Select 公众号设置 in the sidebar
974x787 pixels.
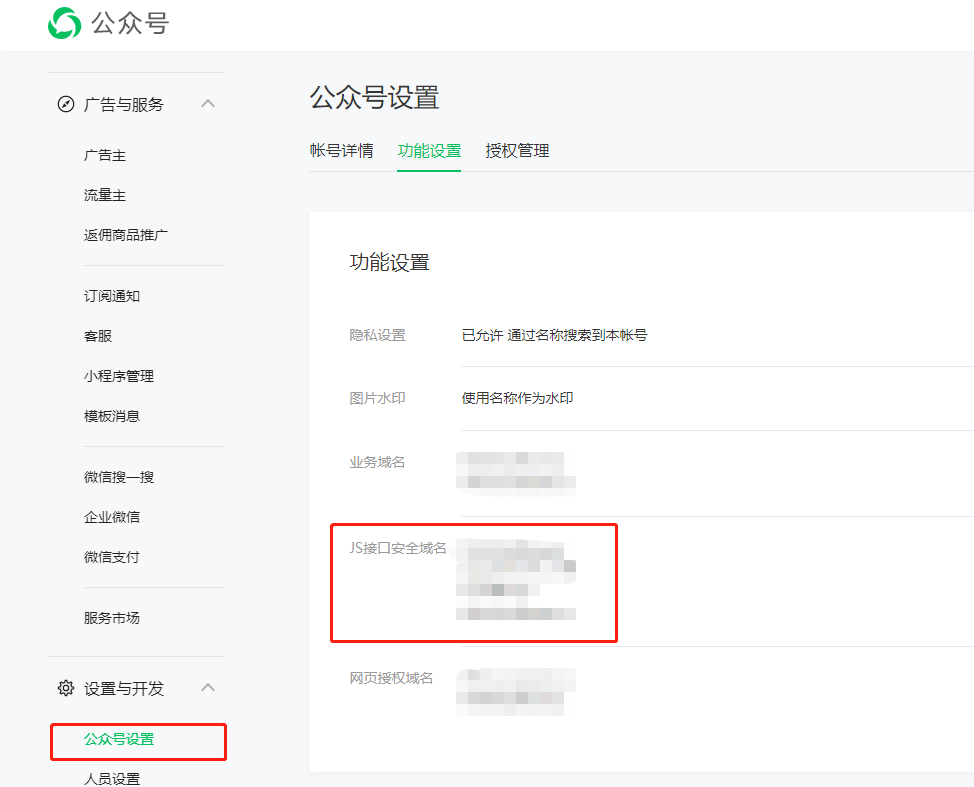click(119, 740)
